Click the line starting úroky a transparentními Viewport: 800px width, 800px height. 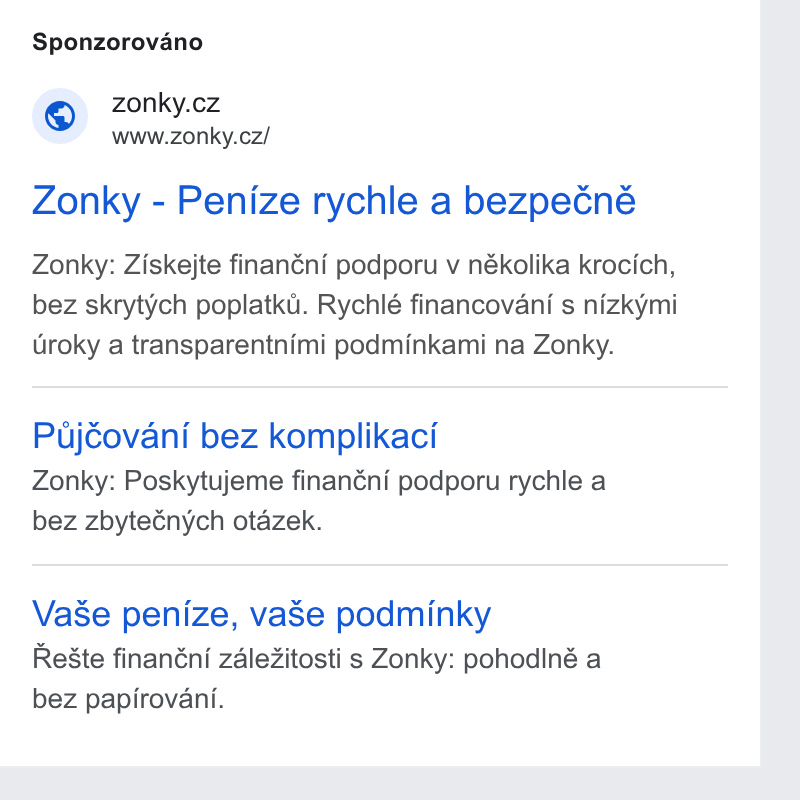click(x=323, y=345)
